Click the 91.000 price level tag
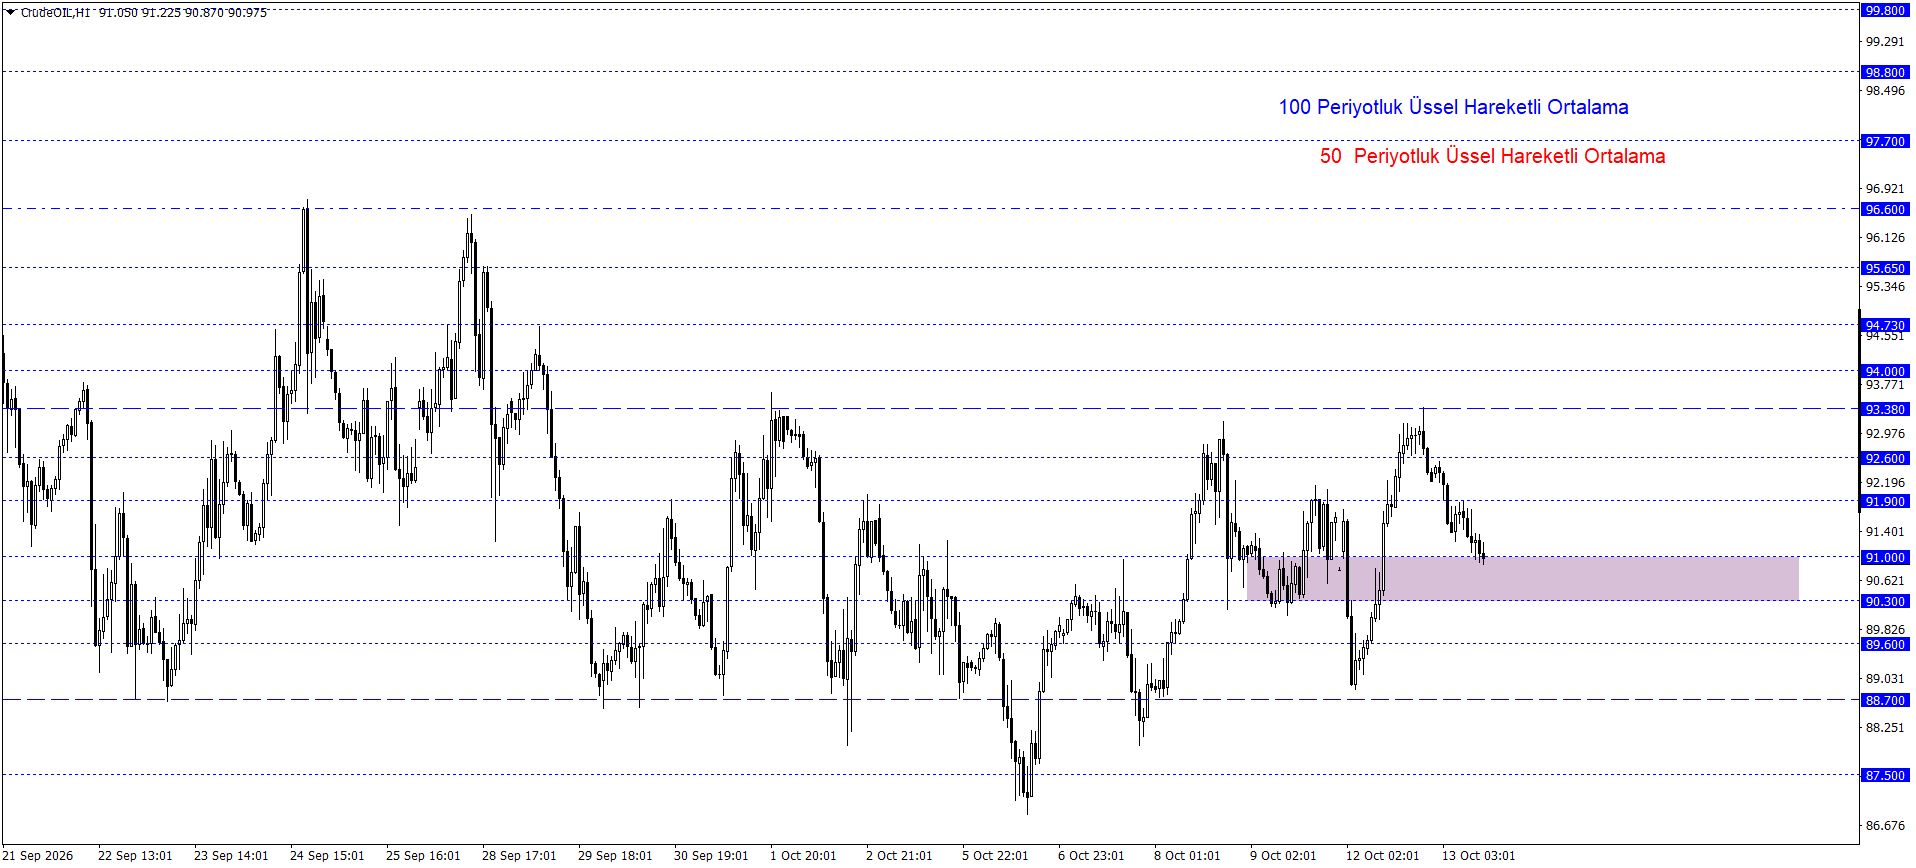 point(1885,557)
